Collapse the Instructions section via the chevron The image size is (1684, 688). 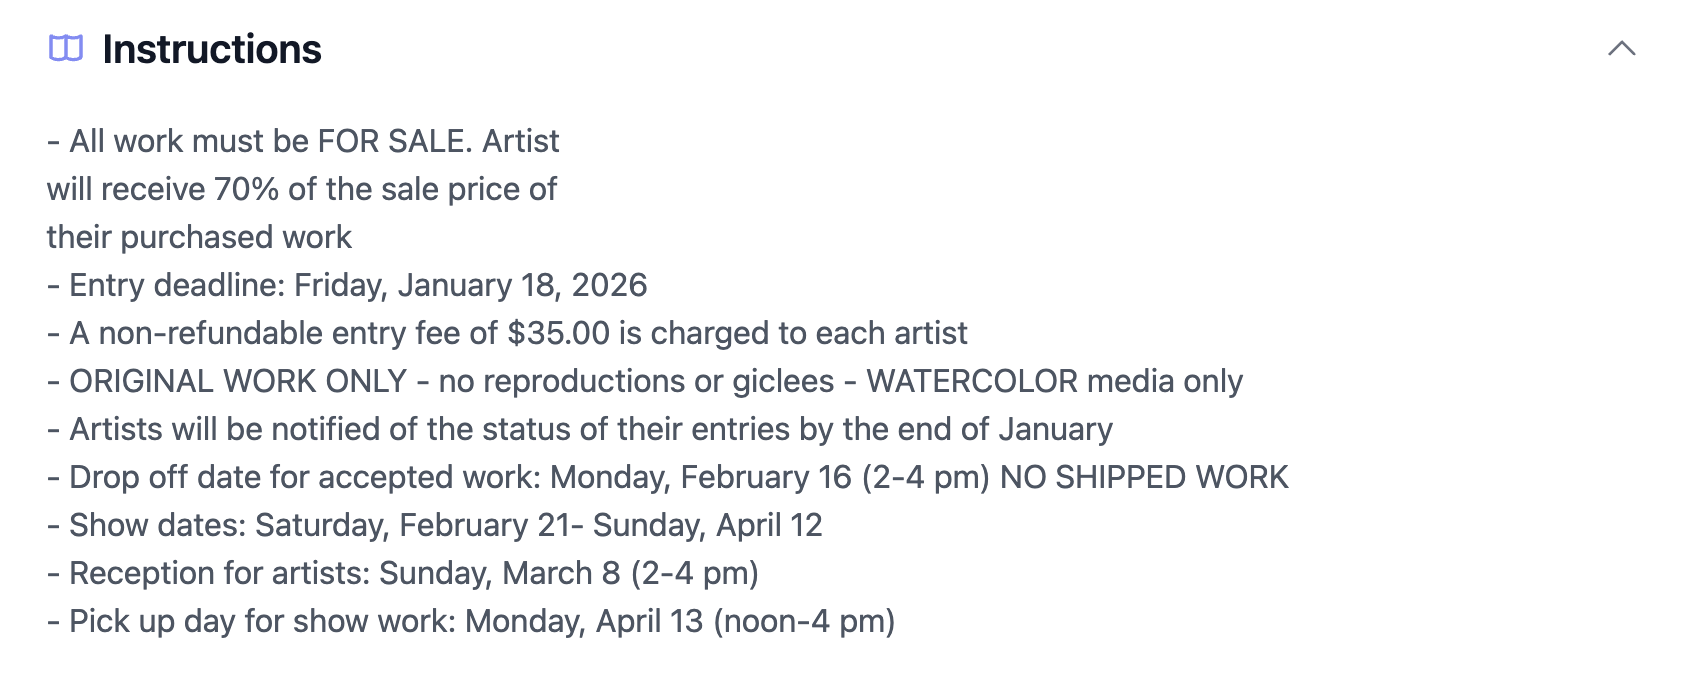point(1622,47)
